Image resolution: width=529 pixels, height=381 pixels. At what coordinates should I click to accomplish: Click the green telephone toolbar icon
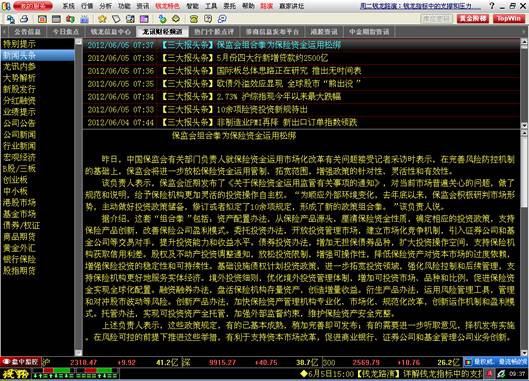pyautogui.click(x=194, y=19)
